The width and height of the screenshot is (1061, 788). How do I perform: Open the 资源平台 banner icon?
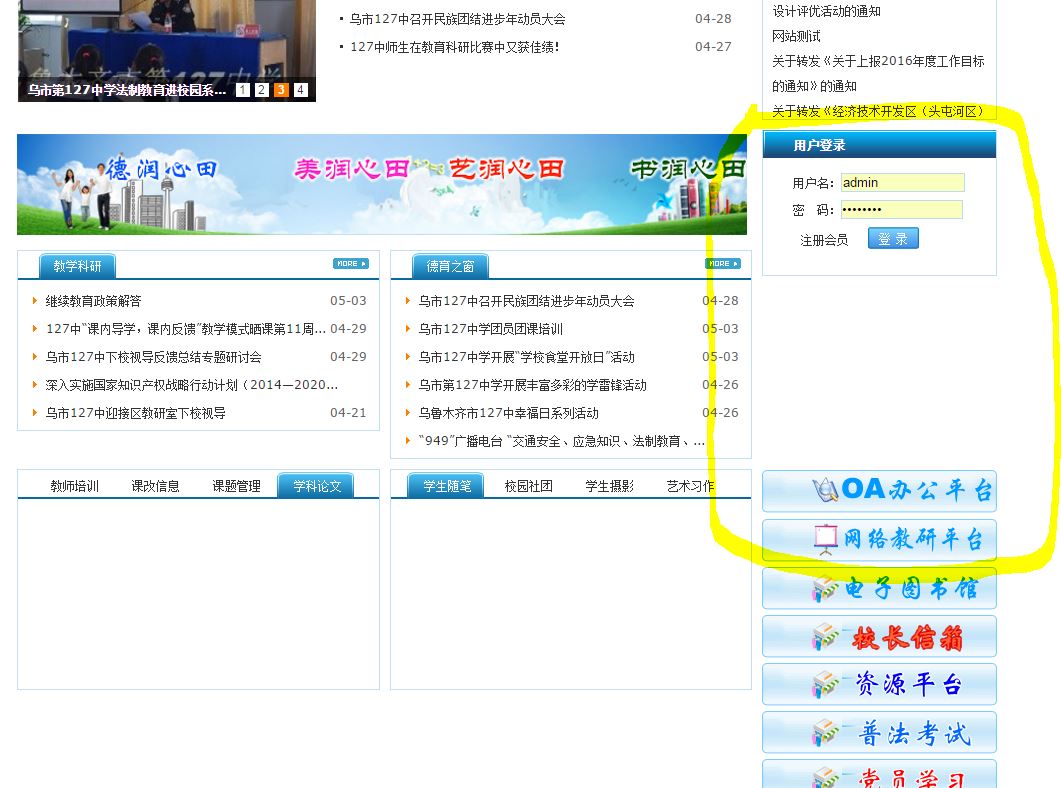[879, 684]
